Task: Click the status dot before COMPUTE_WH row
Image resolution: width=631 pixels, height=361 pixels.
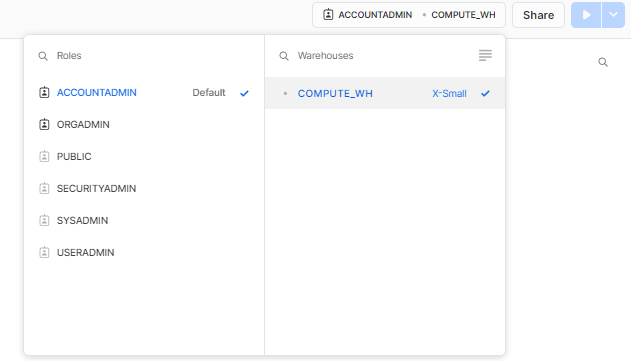Action: [285, 93]
